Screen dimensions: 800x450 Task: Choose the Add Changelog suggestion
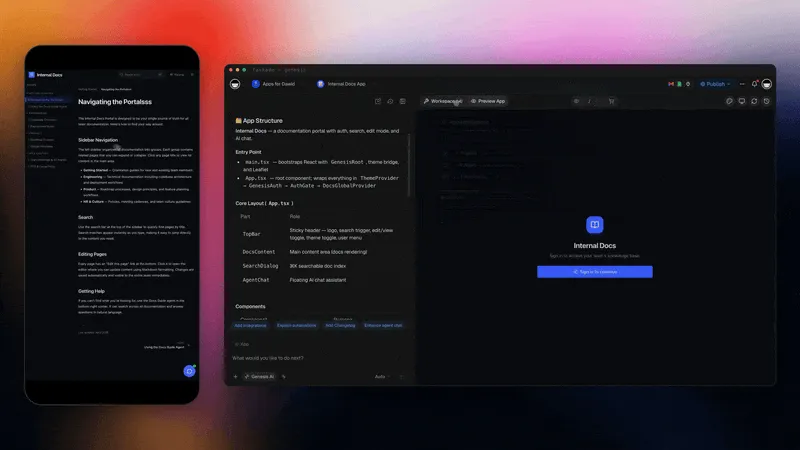pos(340,326)
